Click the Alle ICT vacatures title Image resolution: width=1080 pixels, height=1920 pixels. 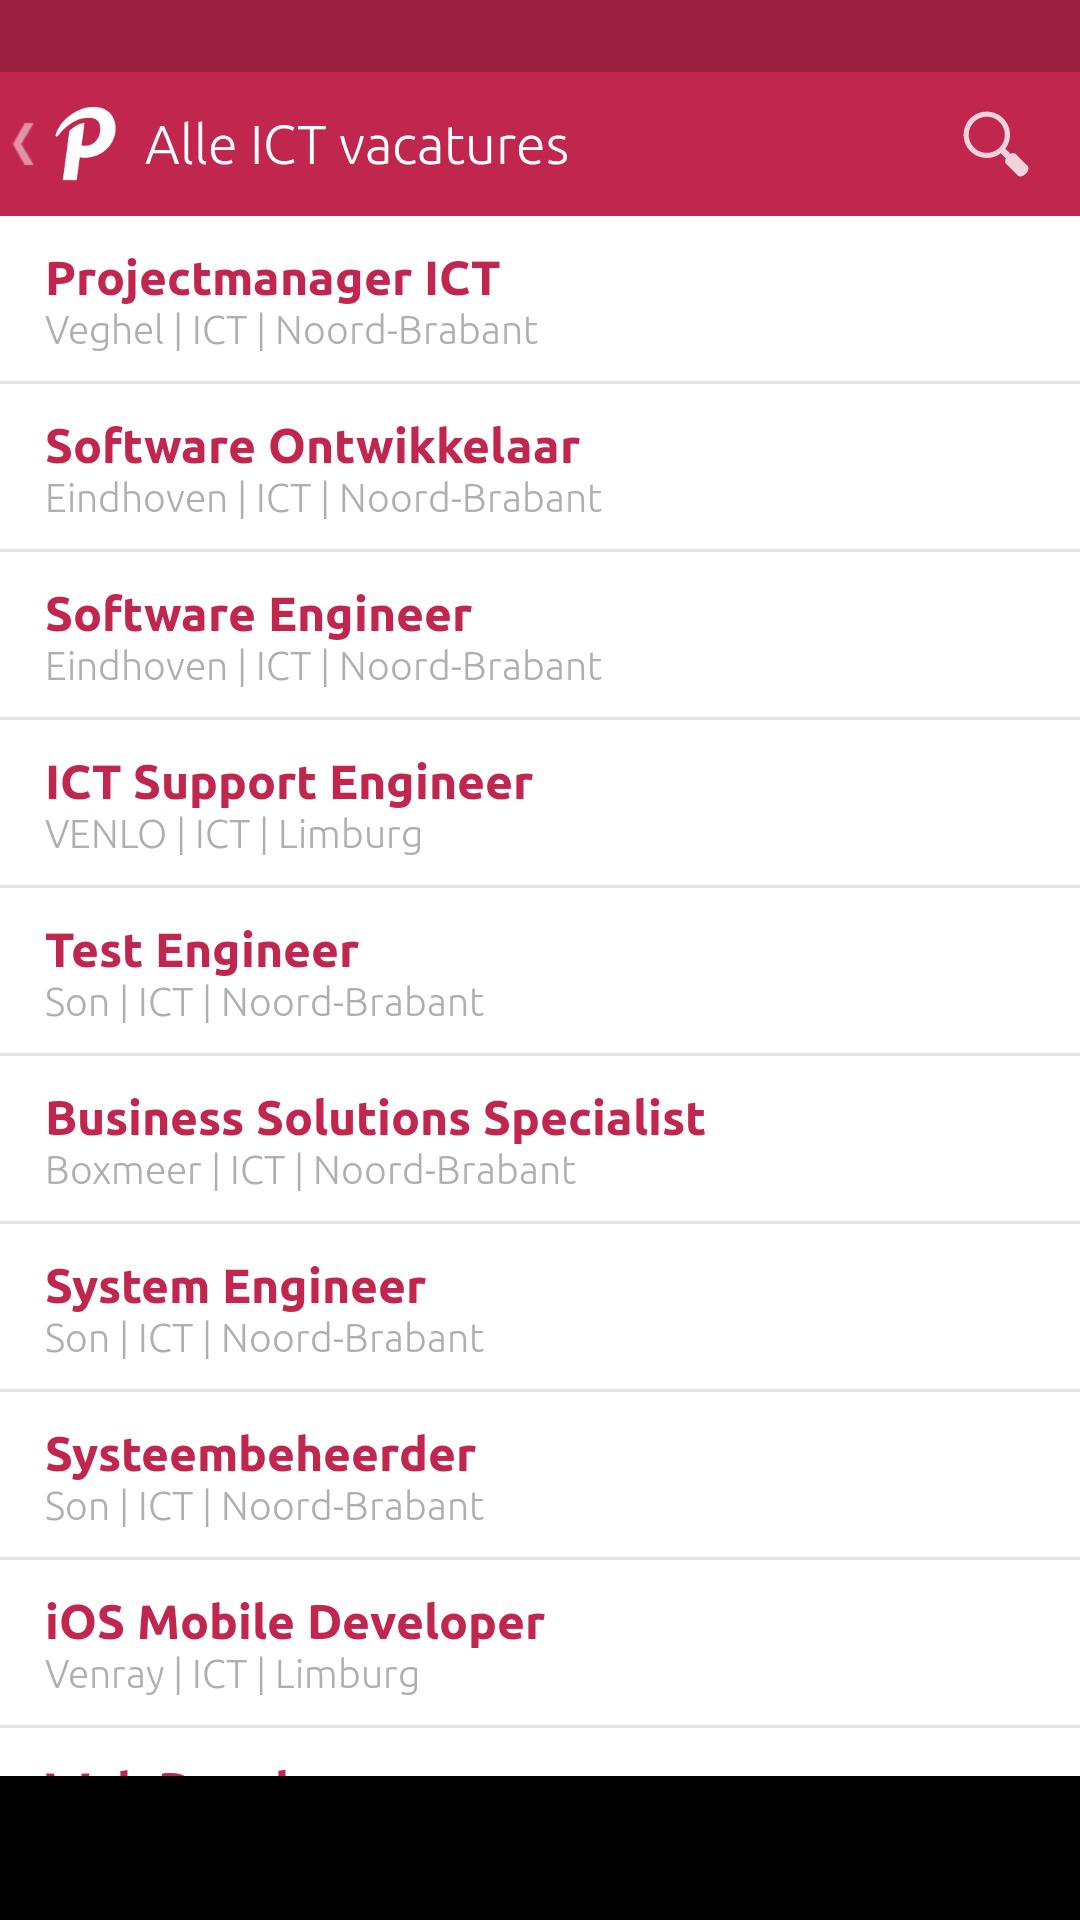pyautogui.click(x=357, y=143)
